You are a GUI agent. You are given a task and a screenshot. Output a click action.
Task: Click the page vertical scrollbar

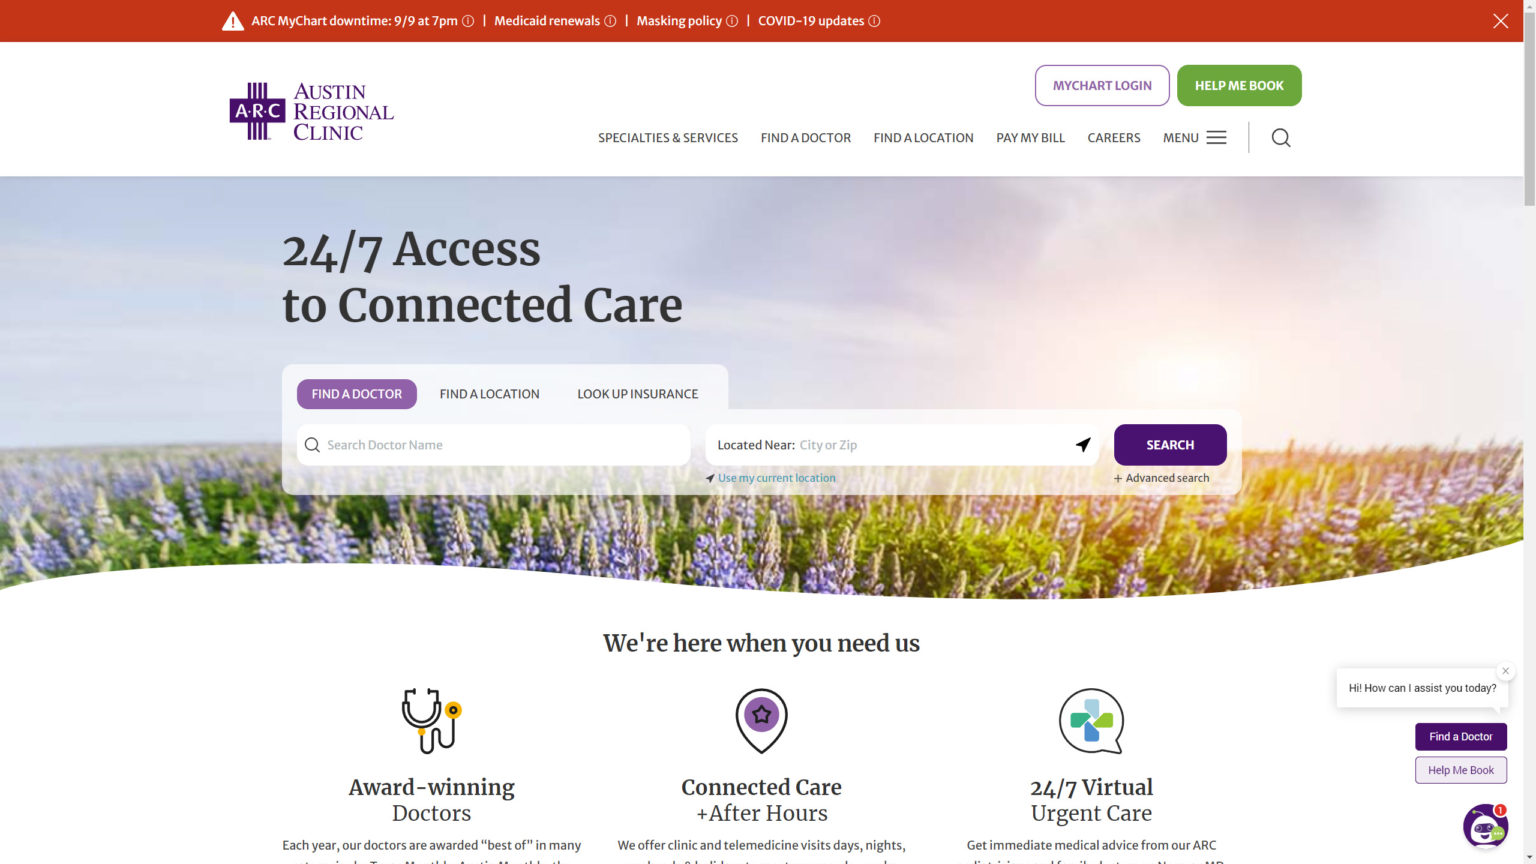tap(1529, 432)
